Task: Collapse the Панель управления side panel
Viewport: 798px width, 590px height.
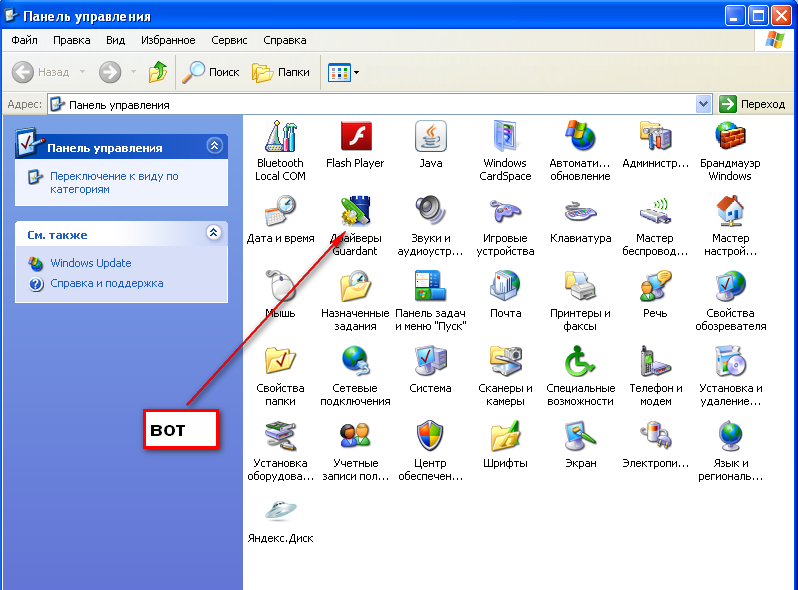Action: coord(214,146)
